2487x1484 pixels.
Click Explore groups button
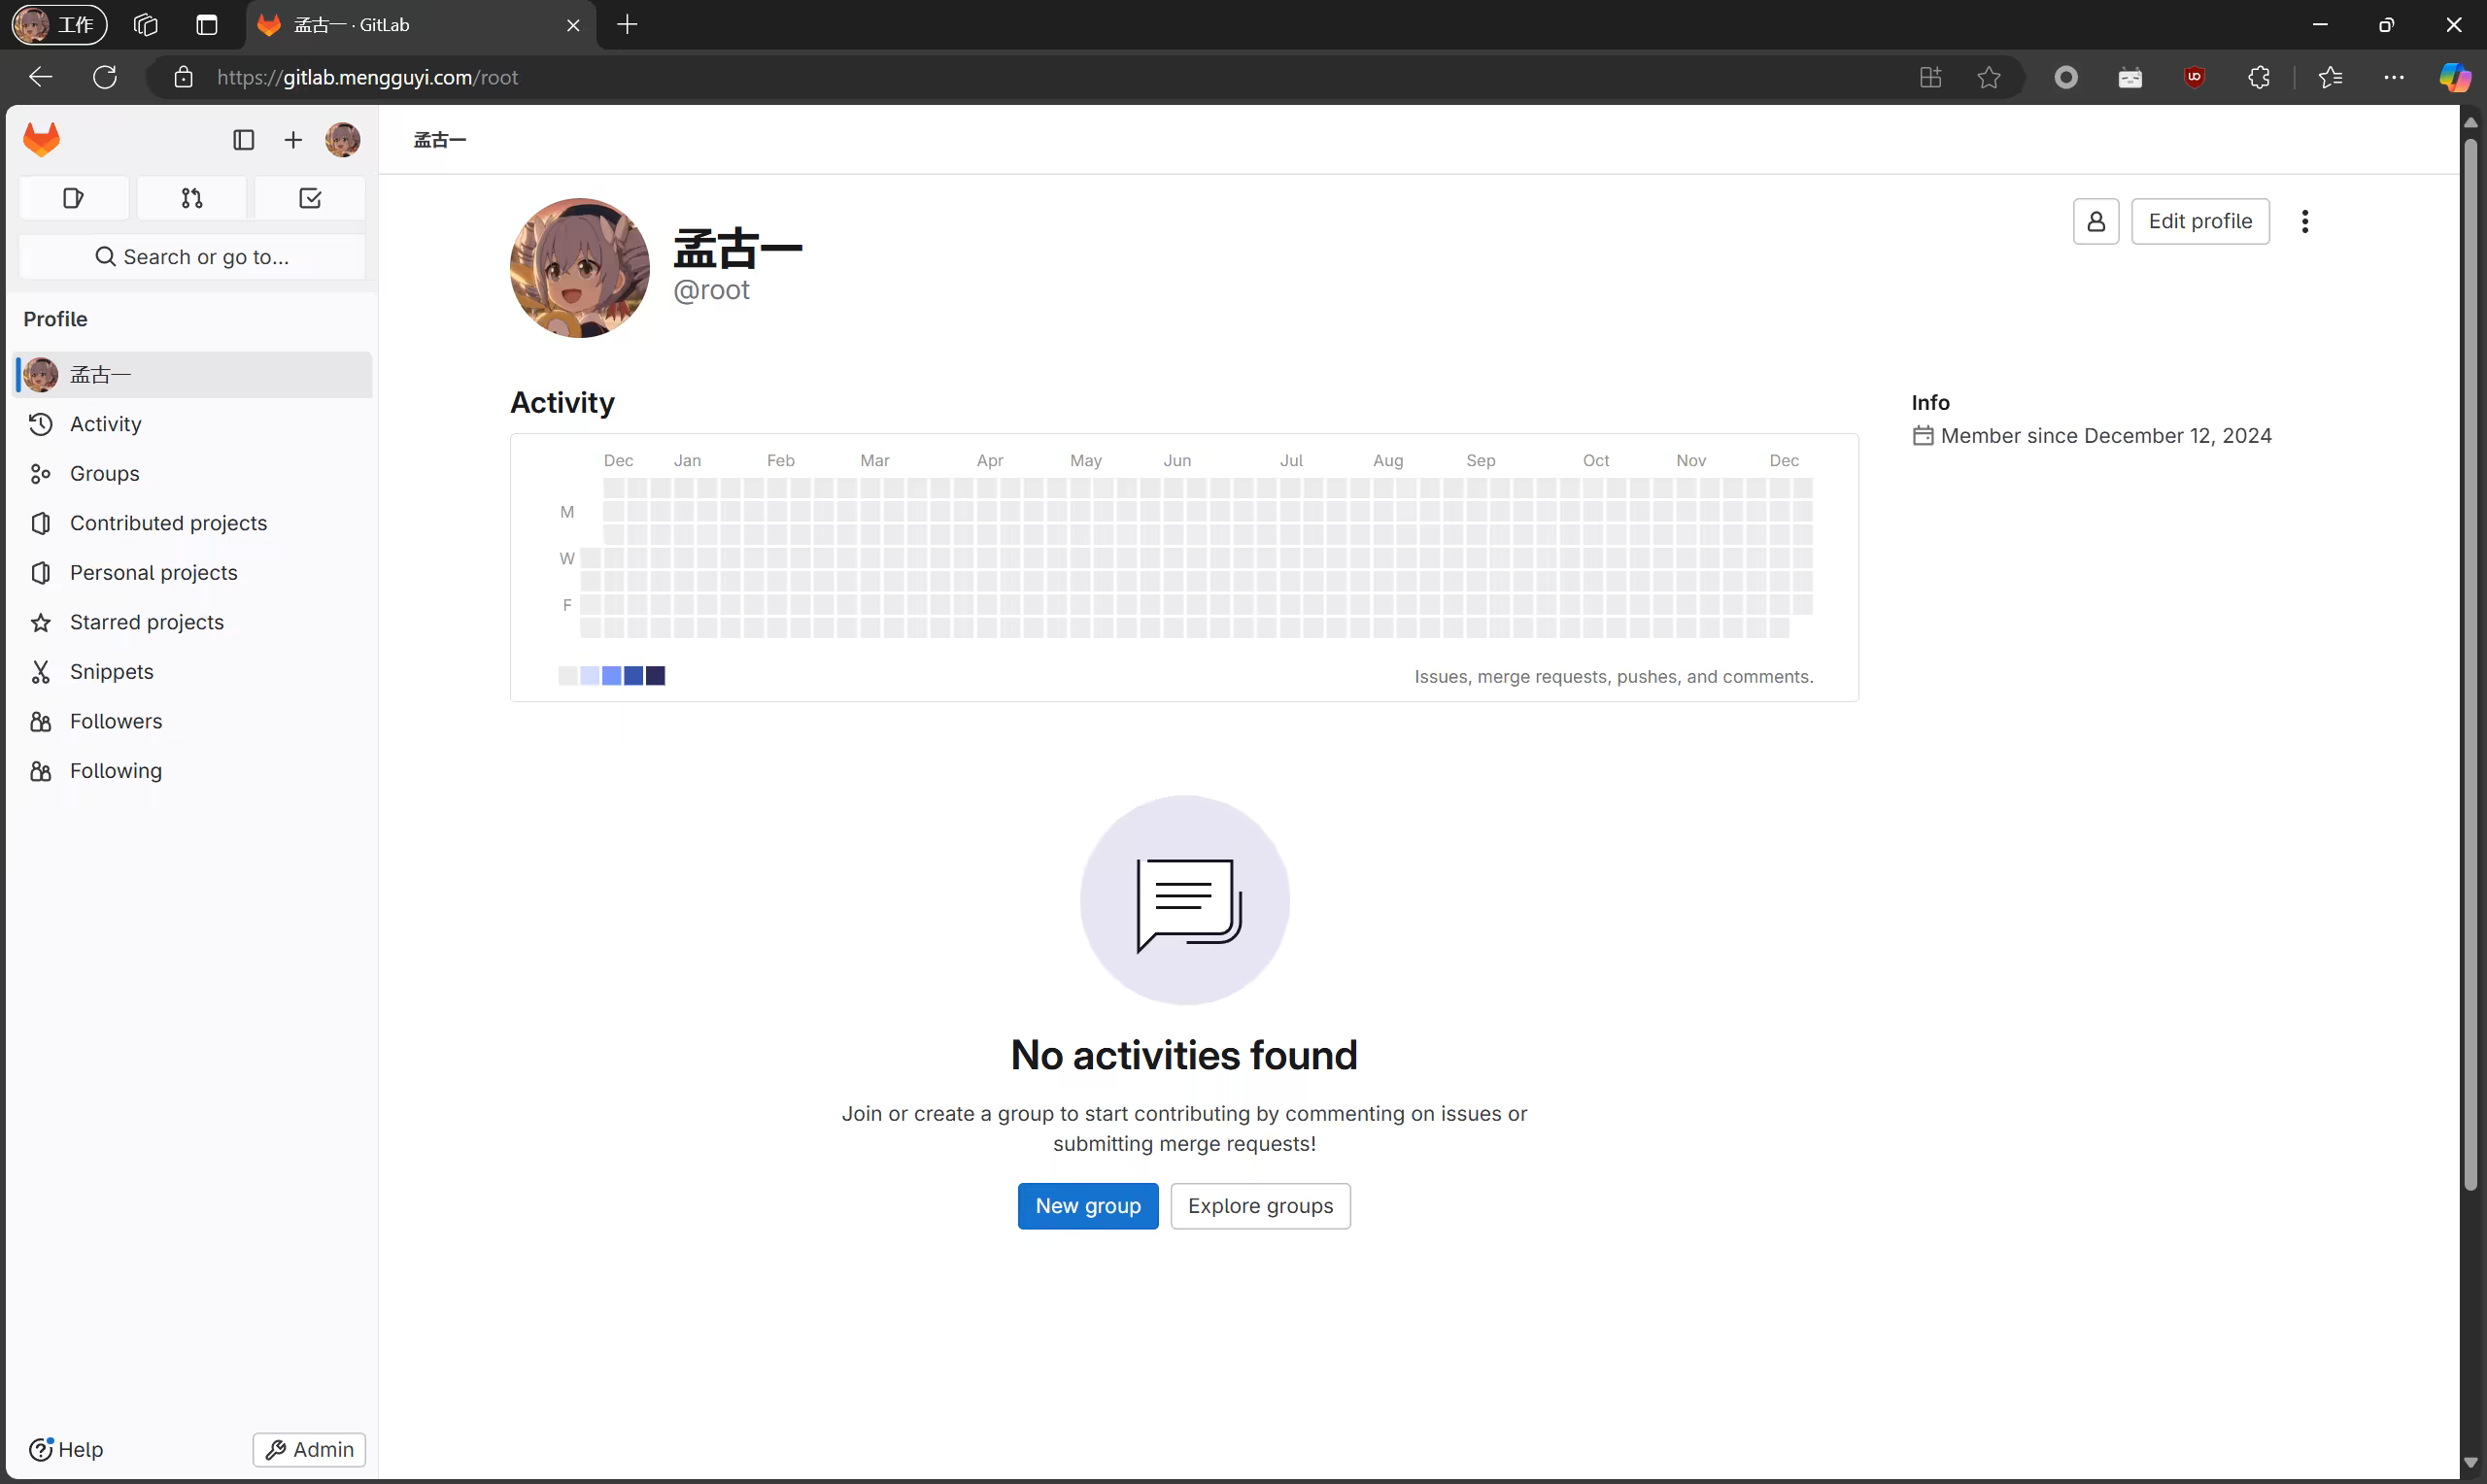pos(1260,1206)
